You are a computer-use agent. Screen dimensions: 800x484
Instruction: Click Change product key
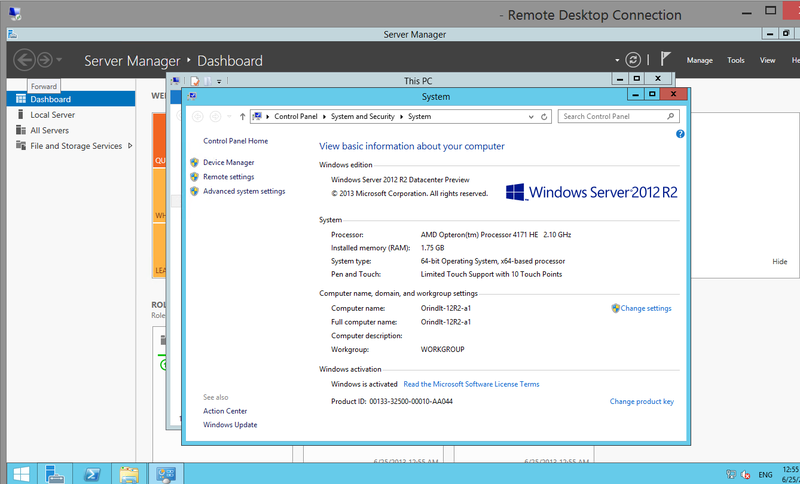pyautogui.click(x=641, y=401)
